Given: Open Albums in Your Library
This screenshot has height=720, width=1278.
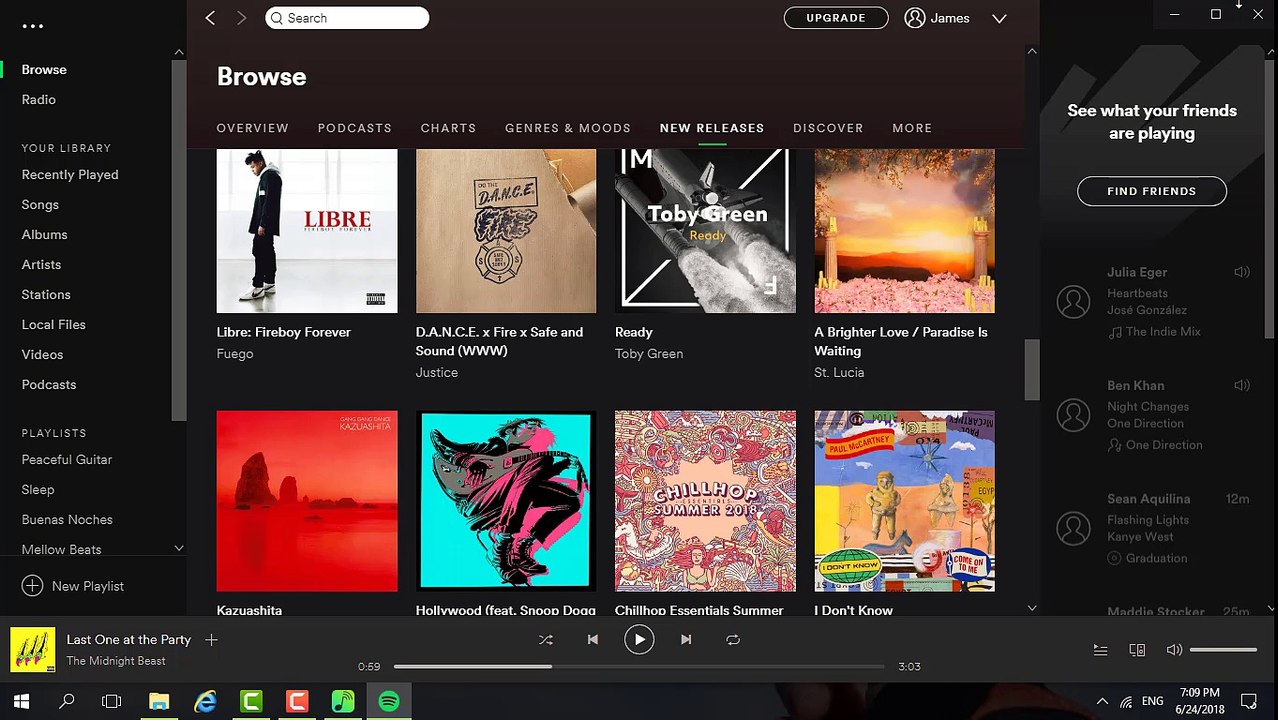Looking at the screenshot, I should pyautogui.click(x=45, y=235).
